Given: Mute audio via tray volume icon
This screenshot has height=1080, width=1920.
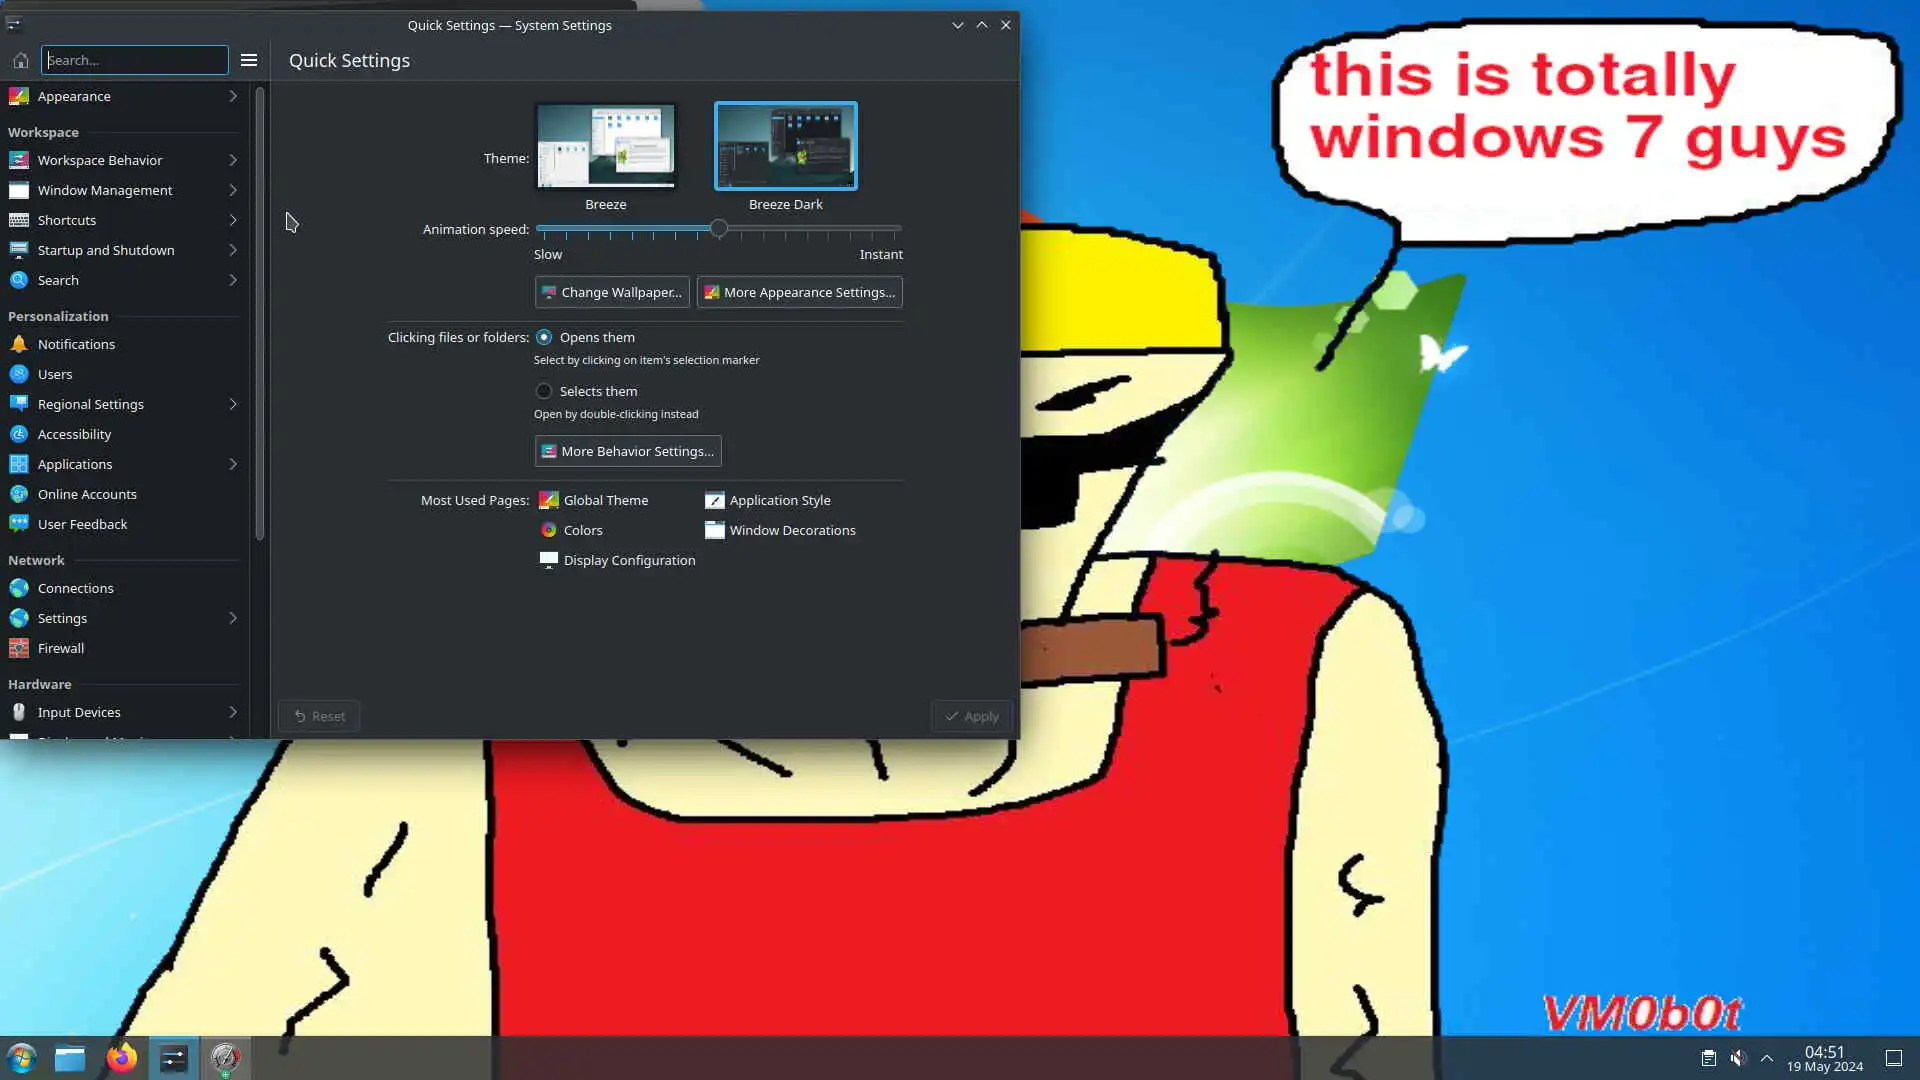Looking at the screenshot, I should pos(1738,1058).
